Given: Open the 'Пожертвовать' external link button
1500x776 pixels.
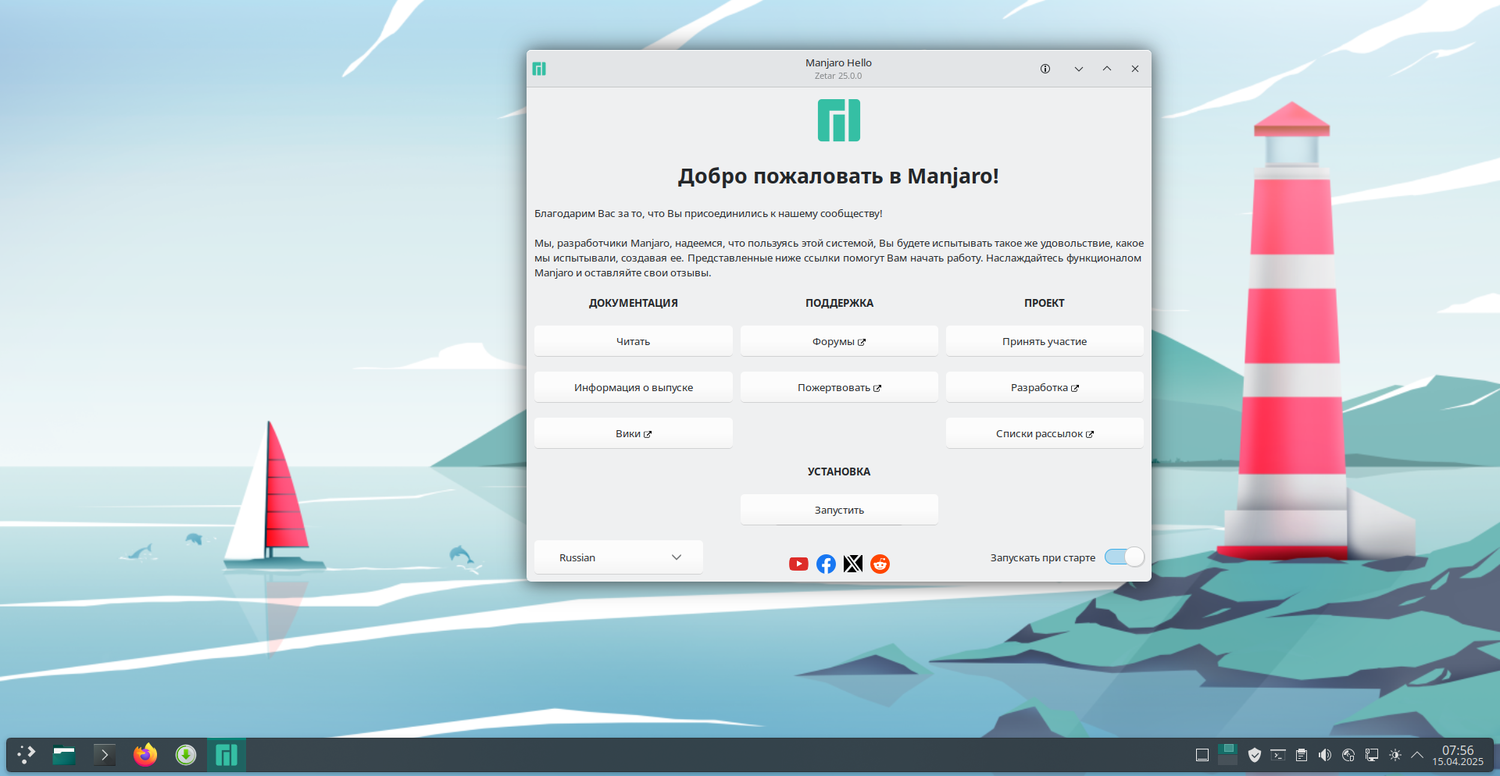Looking at the screenshot, I should [x=839, y=387].
